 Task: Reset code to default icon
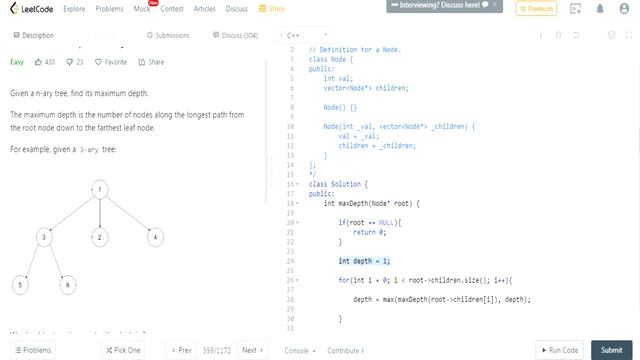(x=576, y=36)
